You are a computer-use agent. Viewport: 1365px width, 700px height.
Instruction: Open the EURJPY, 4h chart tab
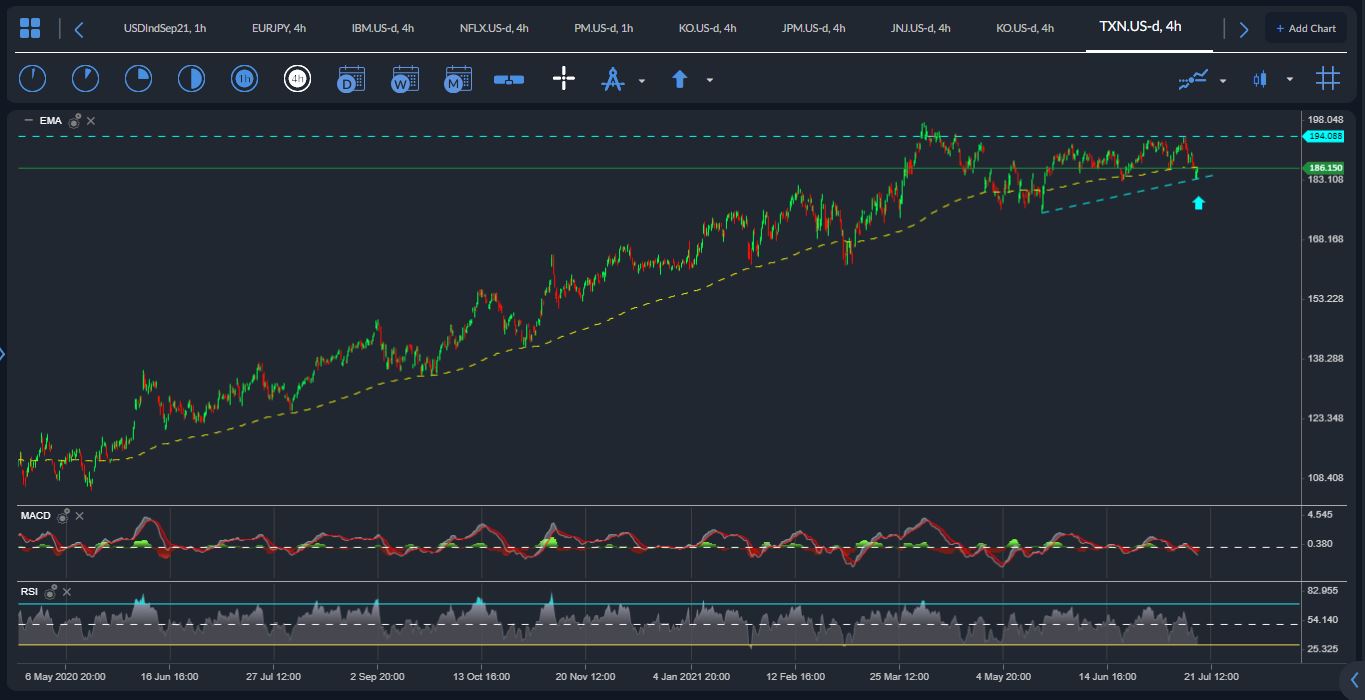click(279, 28)
